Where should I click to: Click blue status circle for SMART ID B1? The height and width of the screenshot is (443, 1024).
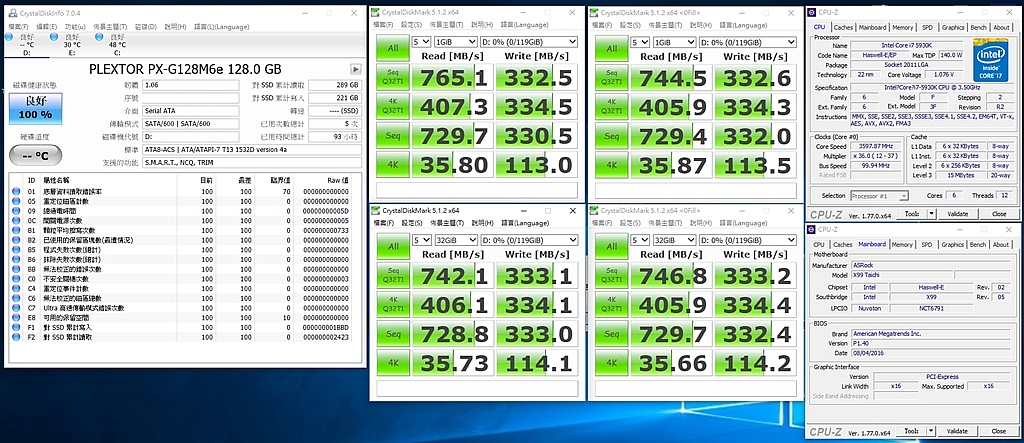coord(16,231)
